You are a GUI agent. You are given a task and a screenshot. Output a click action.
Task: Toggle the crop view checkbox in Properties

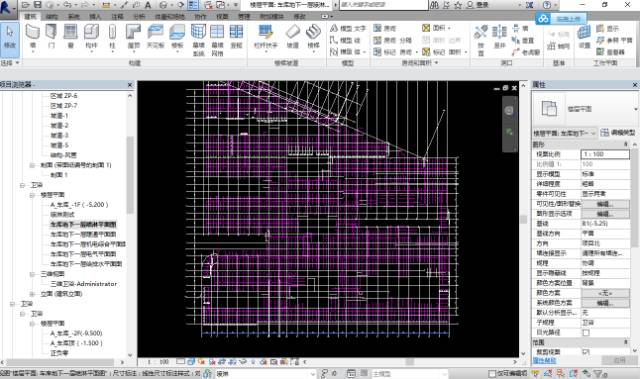pyautogui.click(x=586, y=352)
